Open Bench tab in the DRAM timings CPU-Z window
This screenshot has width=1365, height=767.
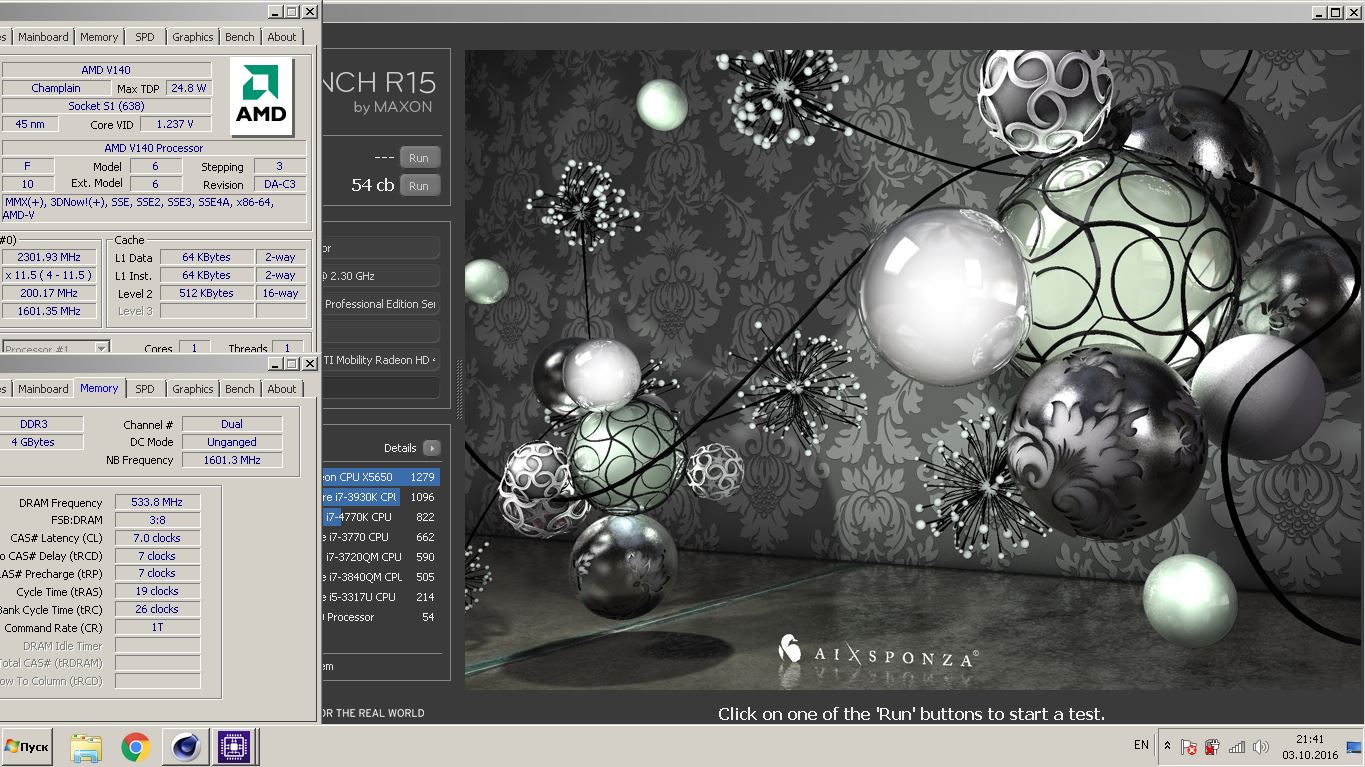click(239, 389)
